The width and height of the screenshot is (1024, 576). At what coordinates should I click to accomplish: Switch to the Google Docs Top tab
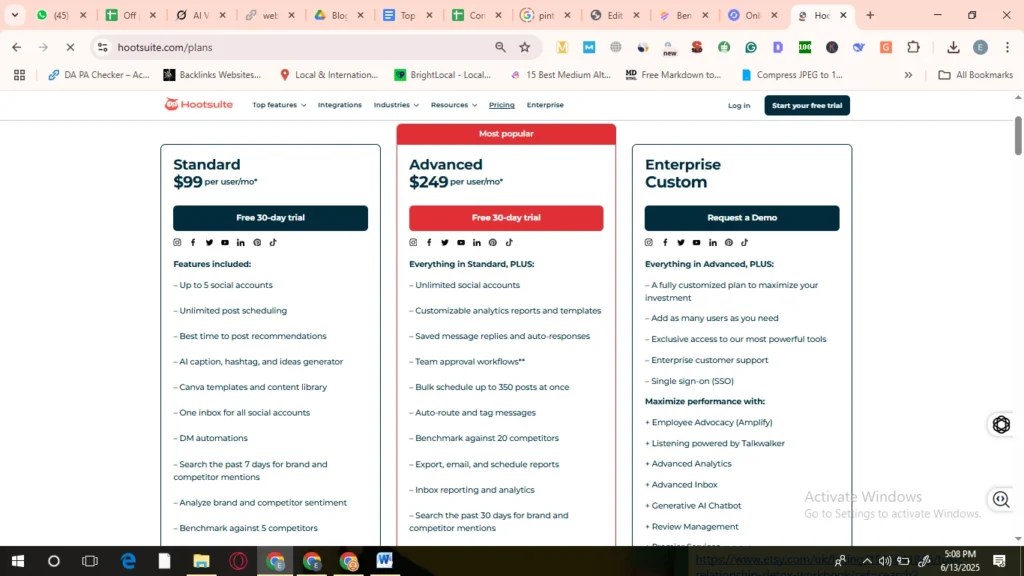407,15
